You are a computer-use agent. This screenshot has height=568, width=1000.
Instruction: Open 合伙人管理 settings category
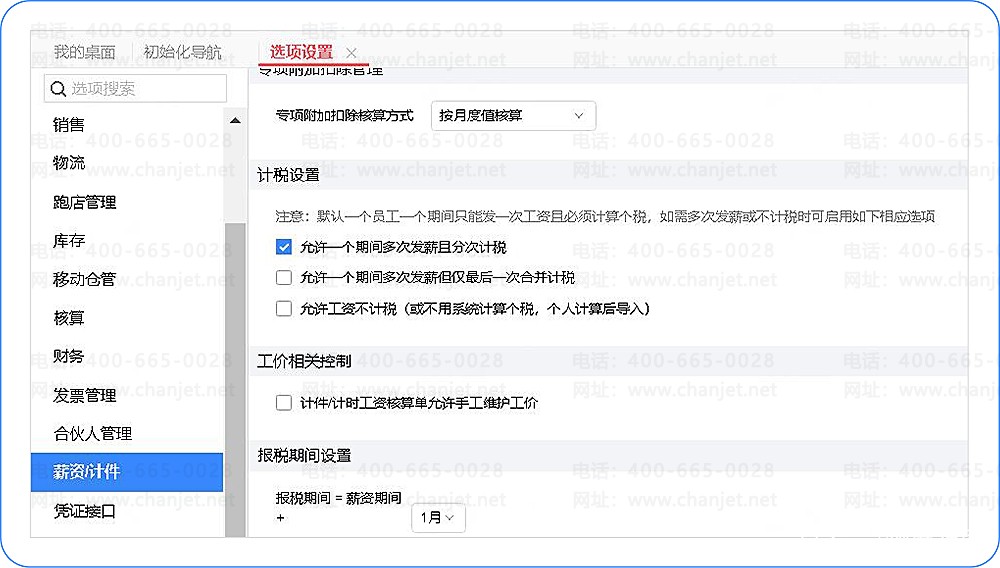click(92, 433)
